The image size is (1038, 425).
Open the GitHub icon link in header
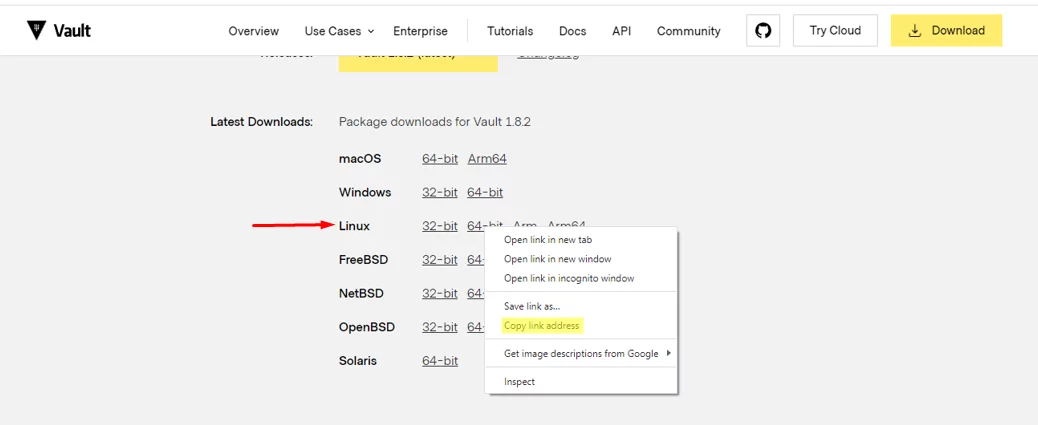pos(763,30)
